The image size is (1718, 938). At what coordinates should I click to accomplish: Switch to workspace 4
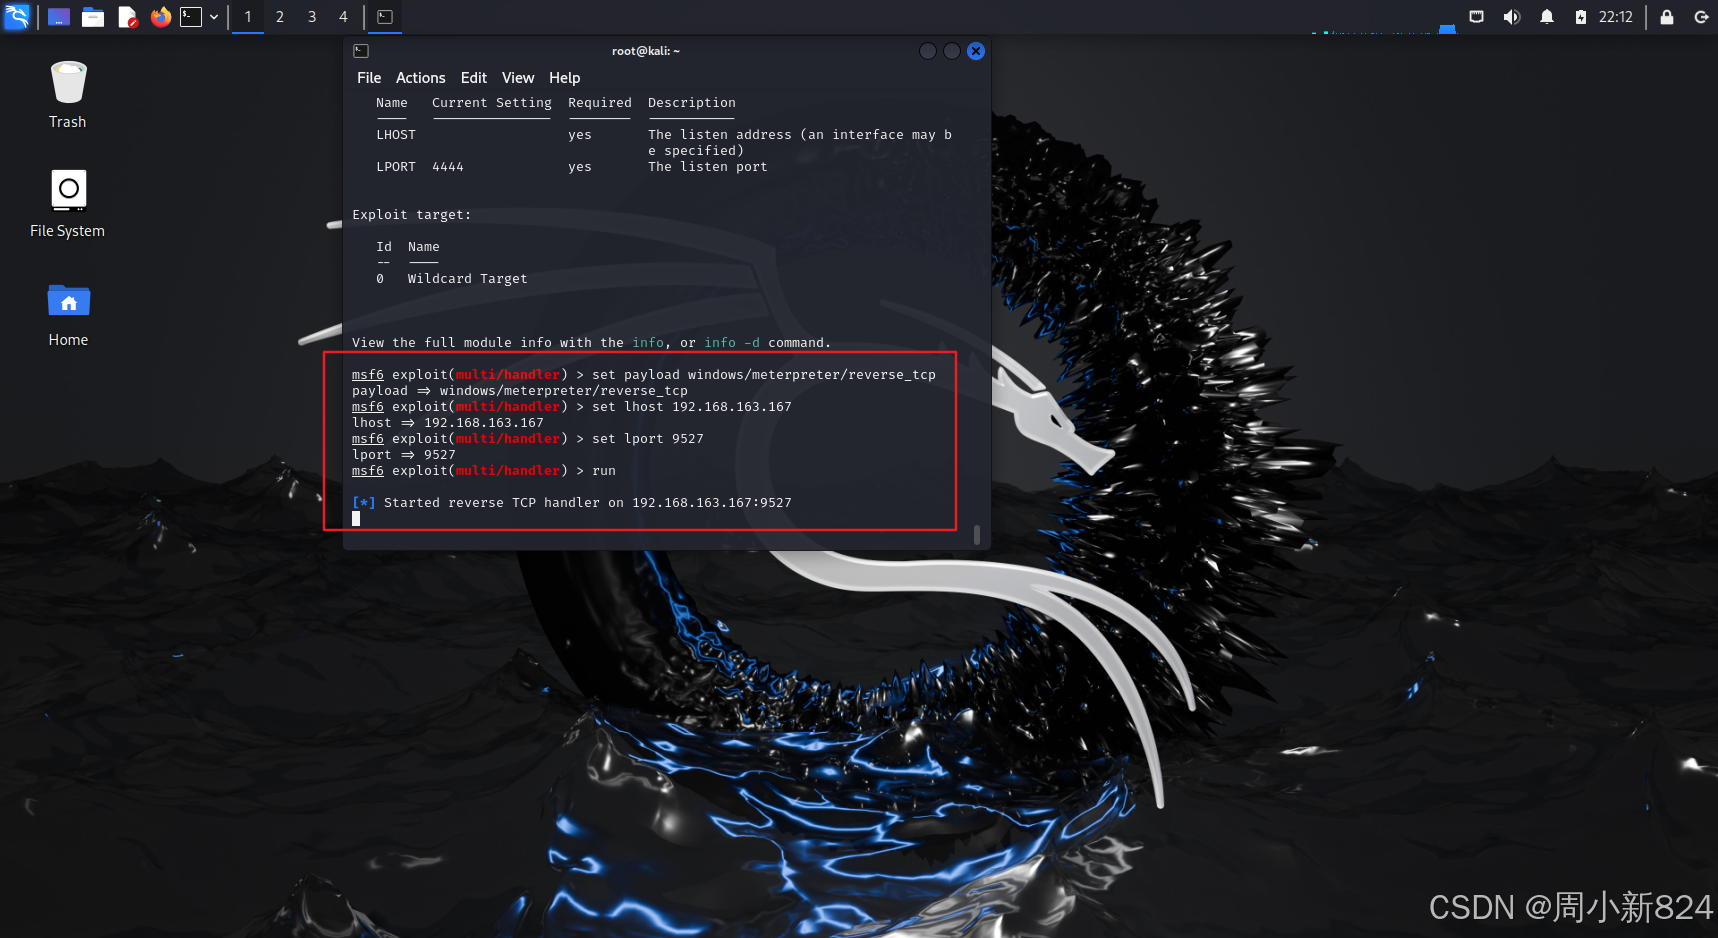(343, 17)
